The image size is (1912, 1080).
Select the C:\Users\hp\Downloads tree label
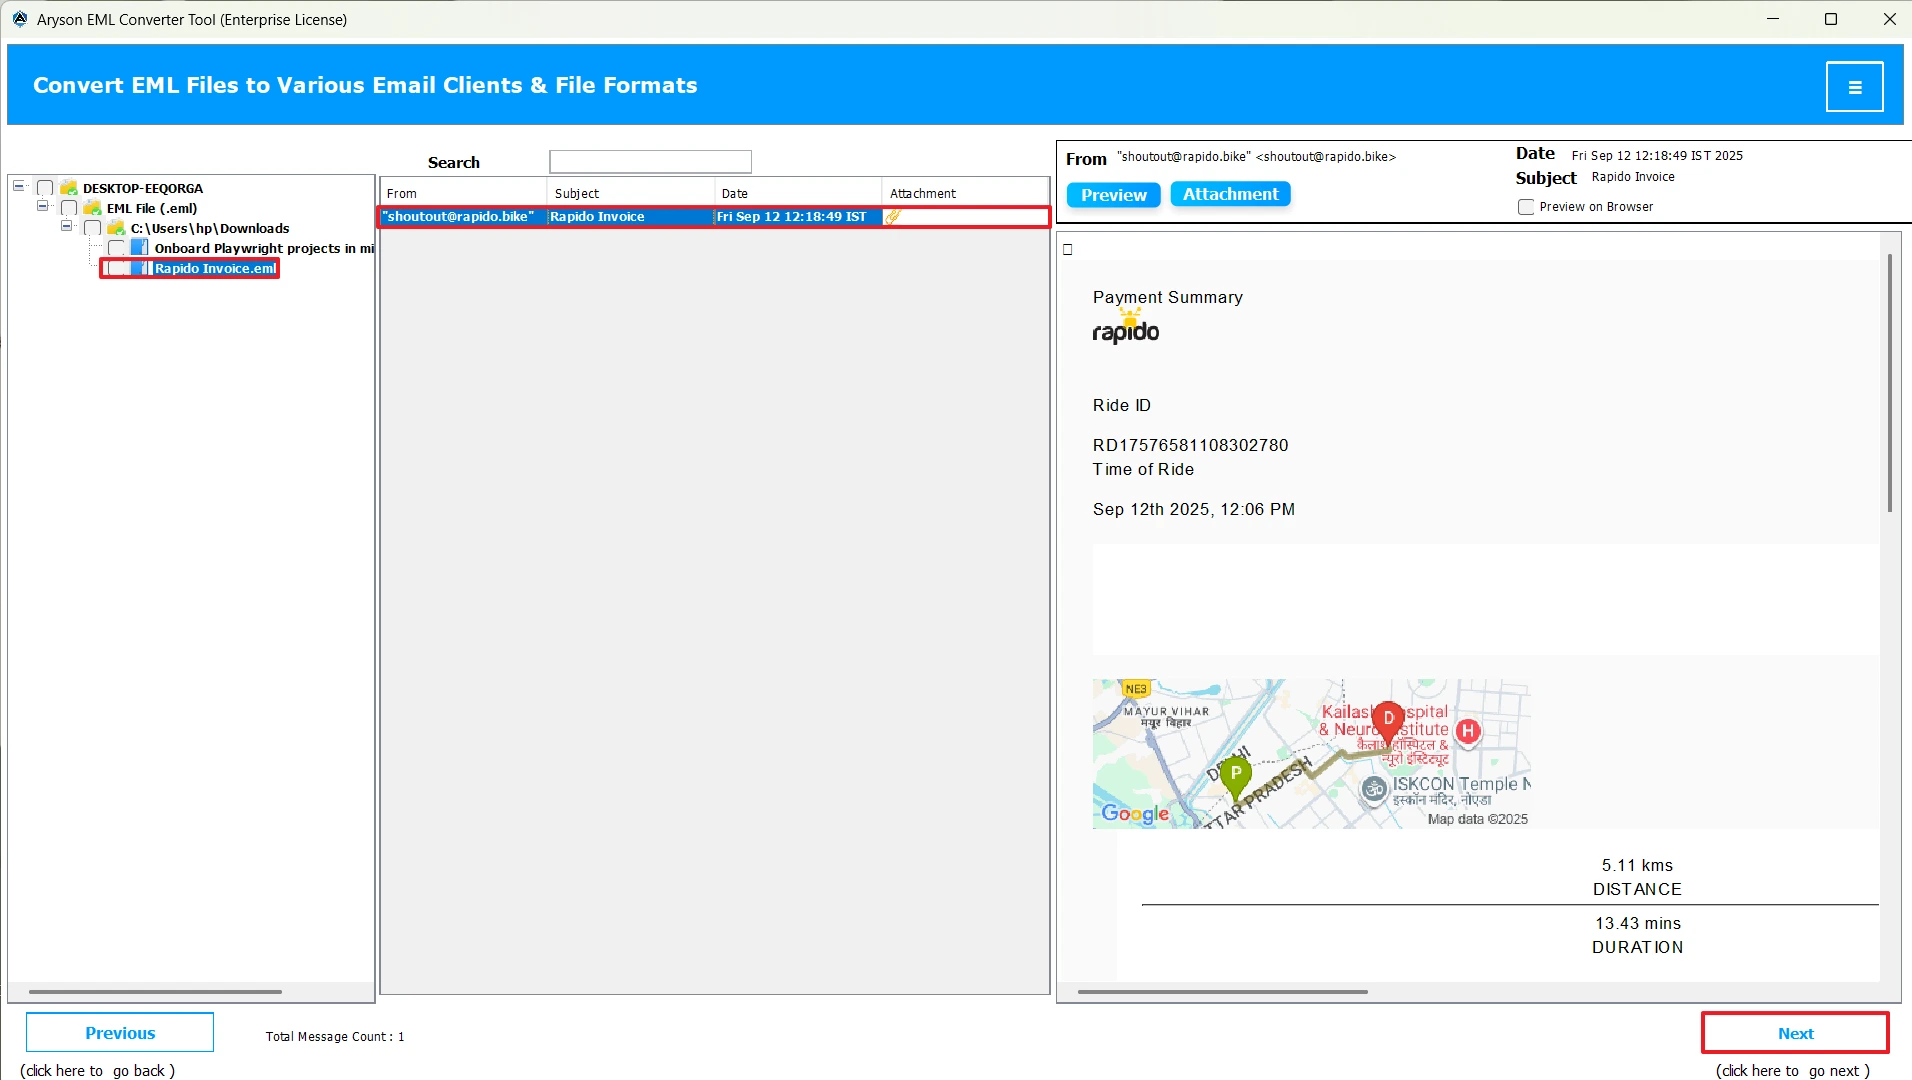pyautogui.click(x=210, y=228)
